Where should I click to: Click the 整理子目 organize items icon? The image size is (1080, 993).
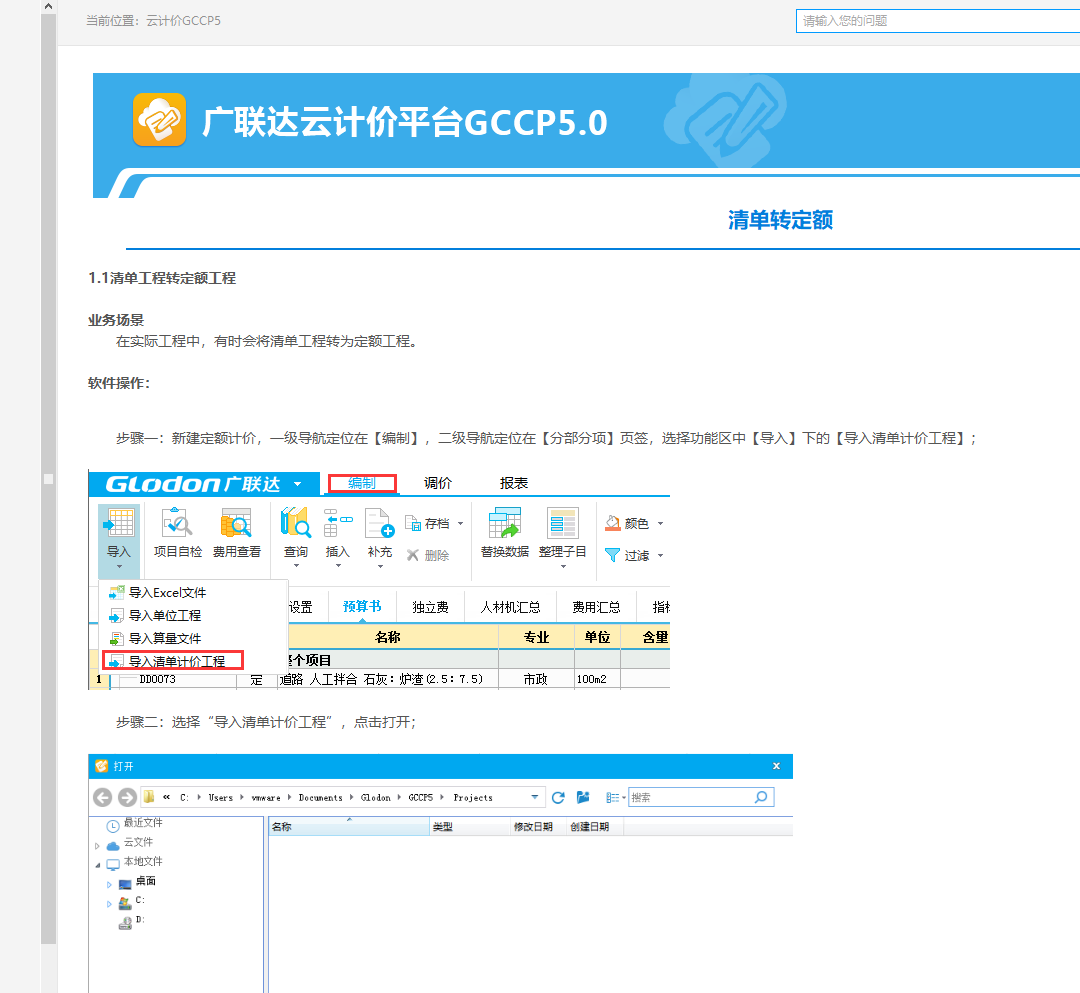562,523
